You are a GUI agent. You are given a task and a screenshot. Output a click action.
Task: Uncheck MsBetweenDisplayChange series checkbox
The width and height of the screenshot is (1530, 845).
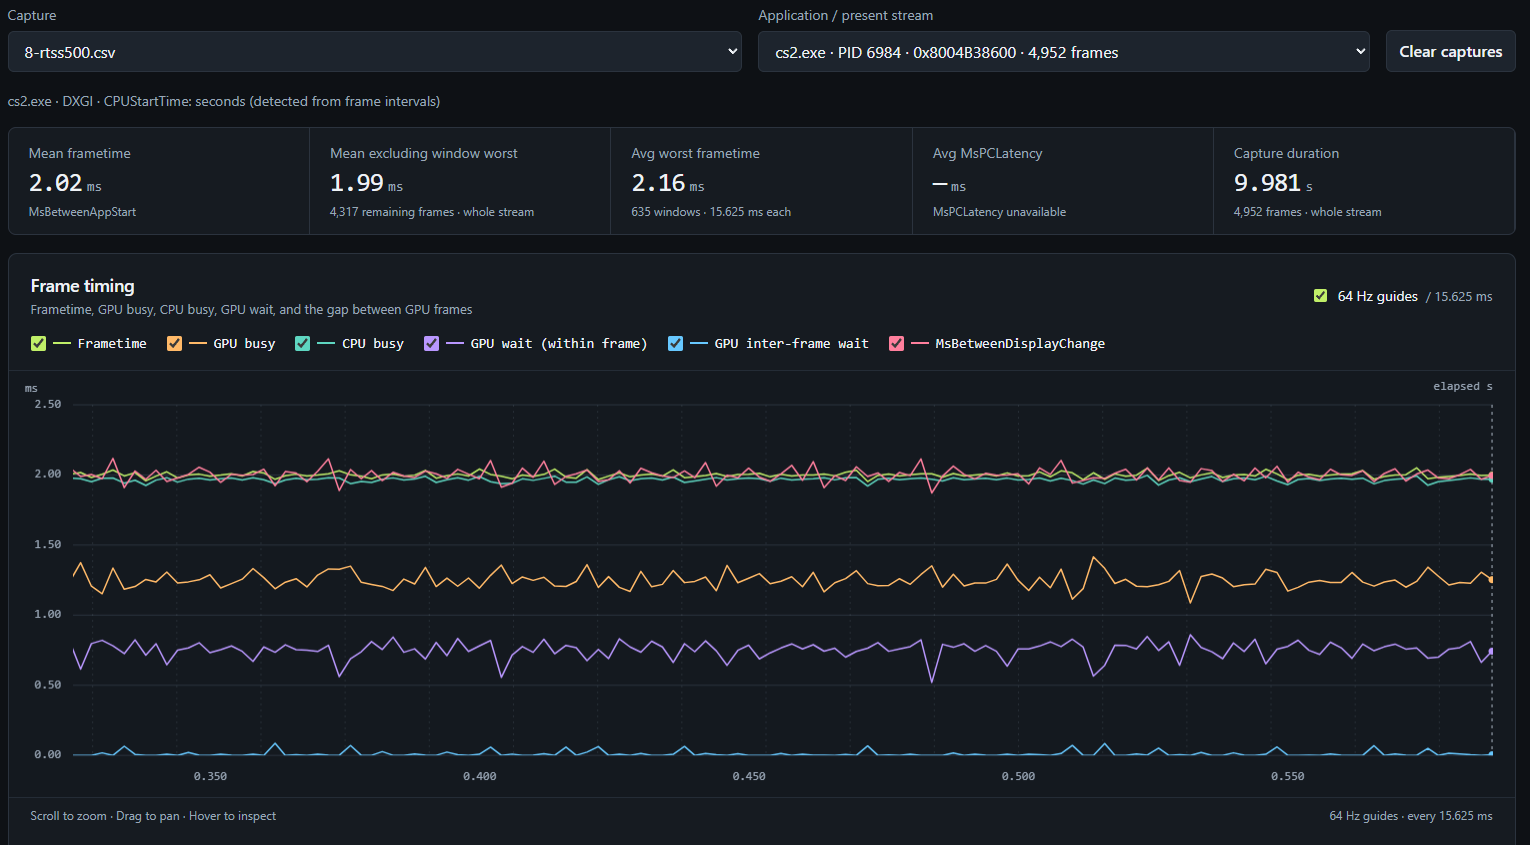coord(897,343)
